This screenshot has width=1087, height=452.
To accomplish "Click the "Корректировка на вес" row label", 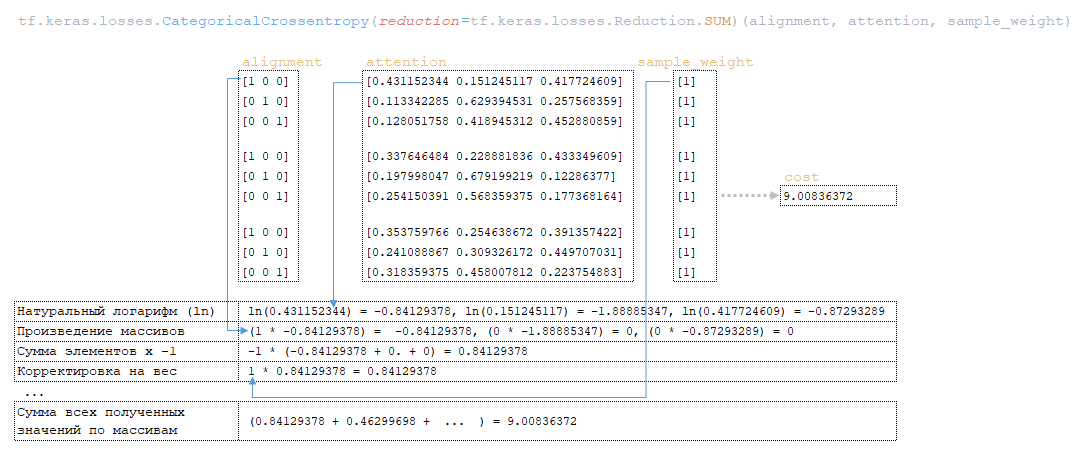I will pos(98,372).
